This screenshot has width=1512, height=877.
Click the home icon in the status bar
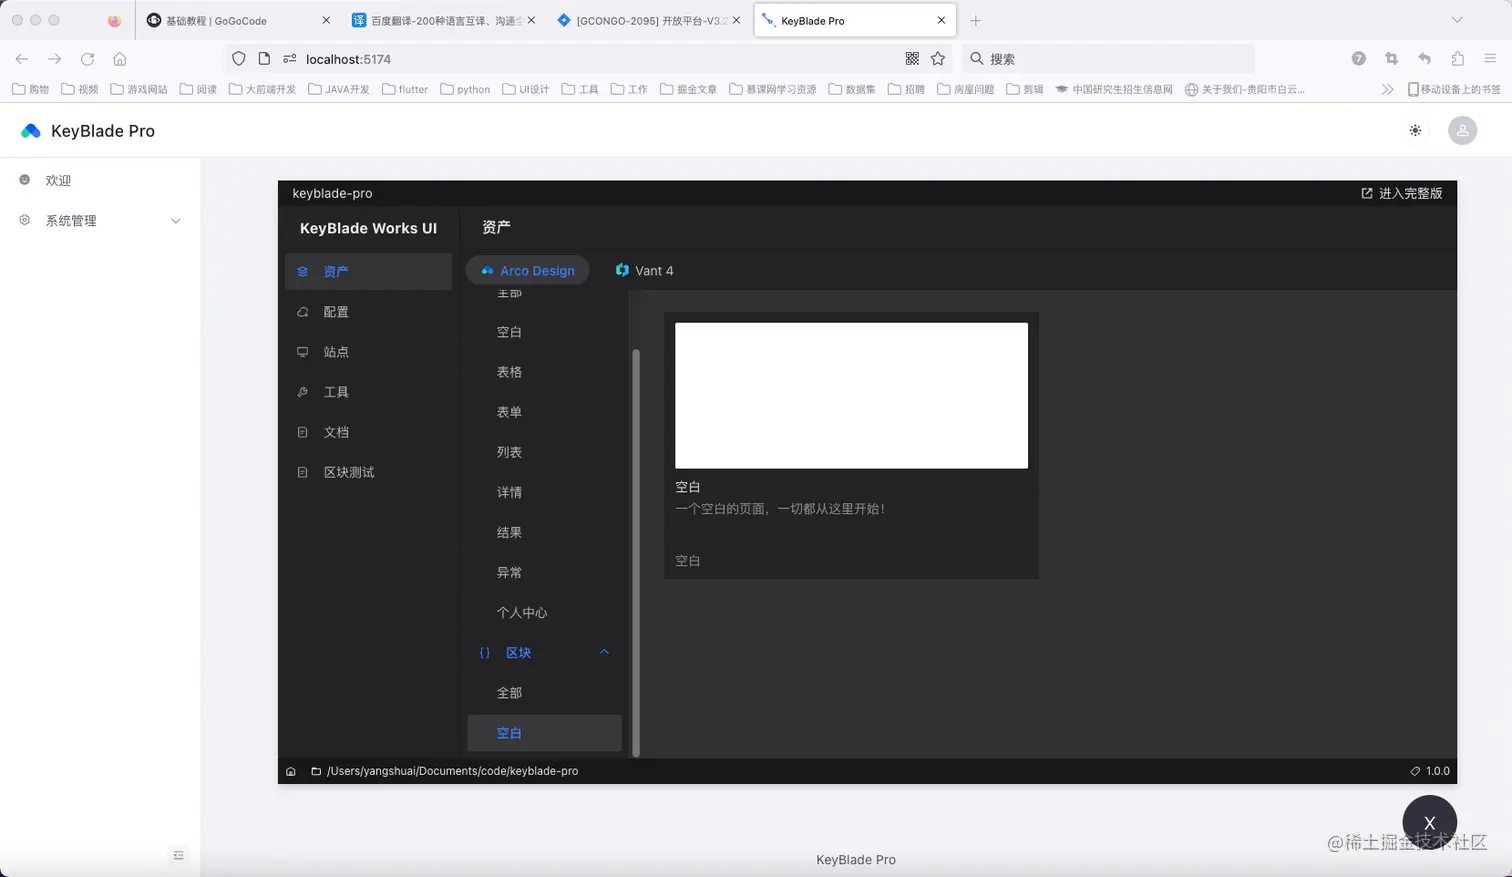click(291, 771)
